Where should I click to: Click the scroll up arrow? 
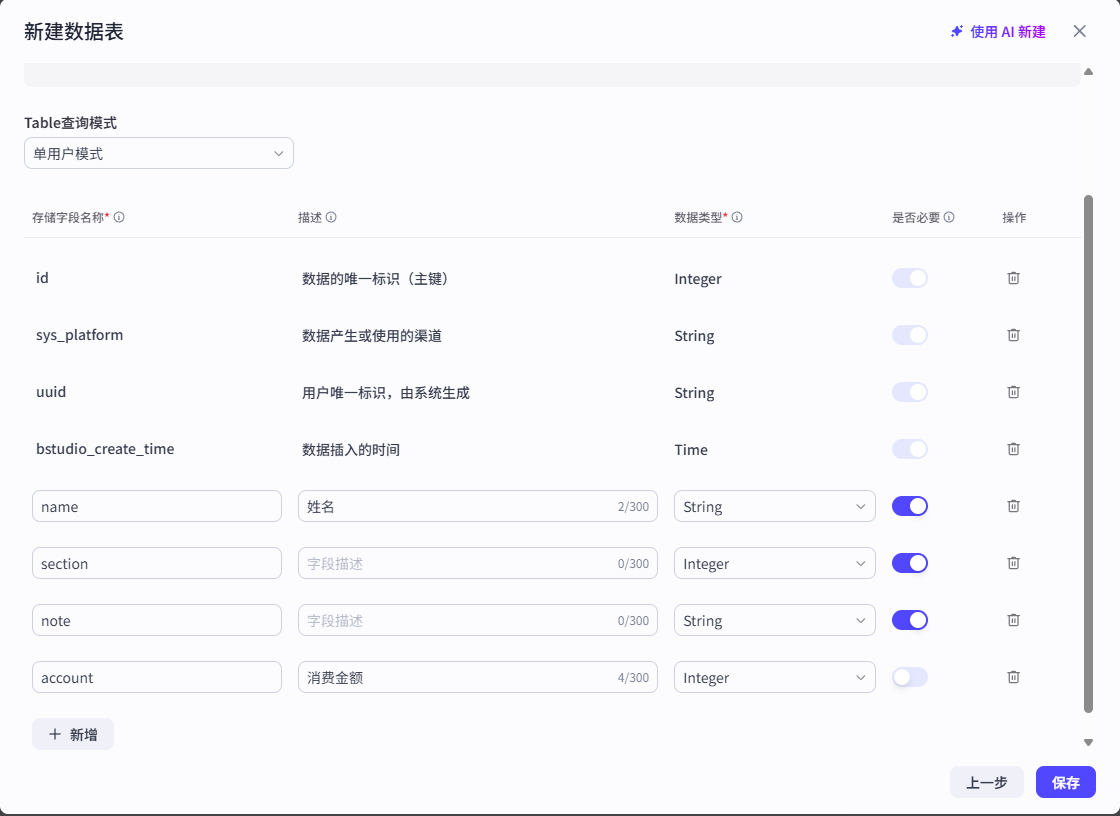tap(1088, 71)
